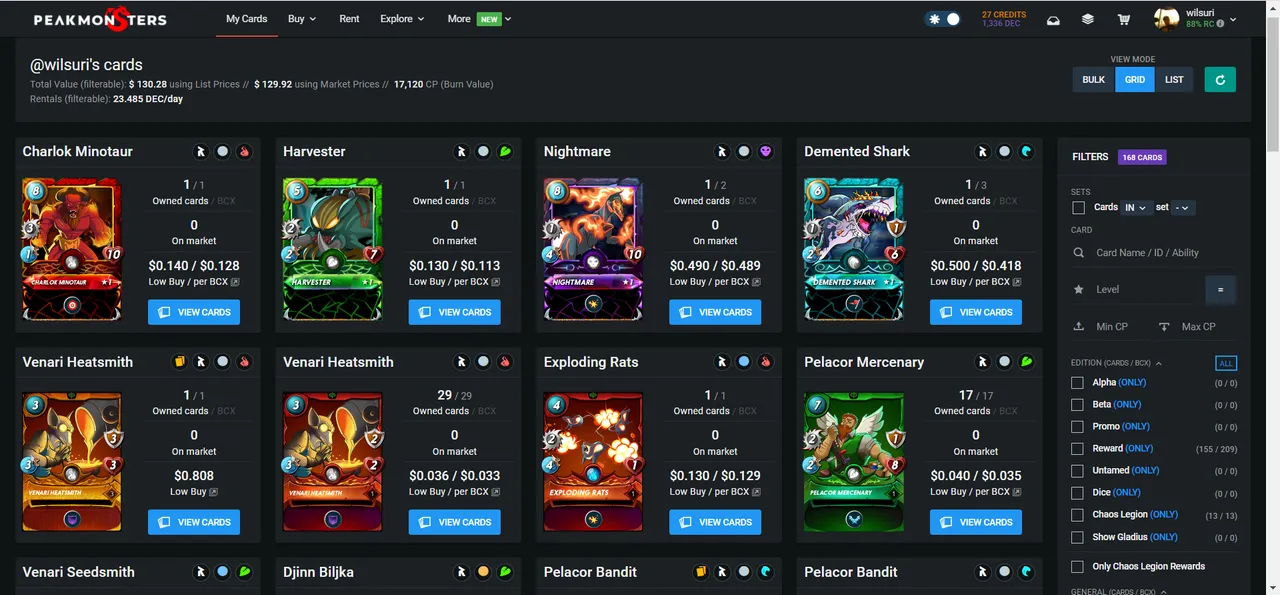Click the water element icon on Demented Shark
Viewport: 1280px width, 595px height.
tap(1026, 152)
